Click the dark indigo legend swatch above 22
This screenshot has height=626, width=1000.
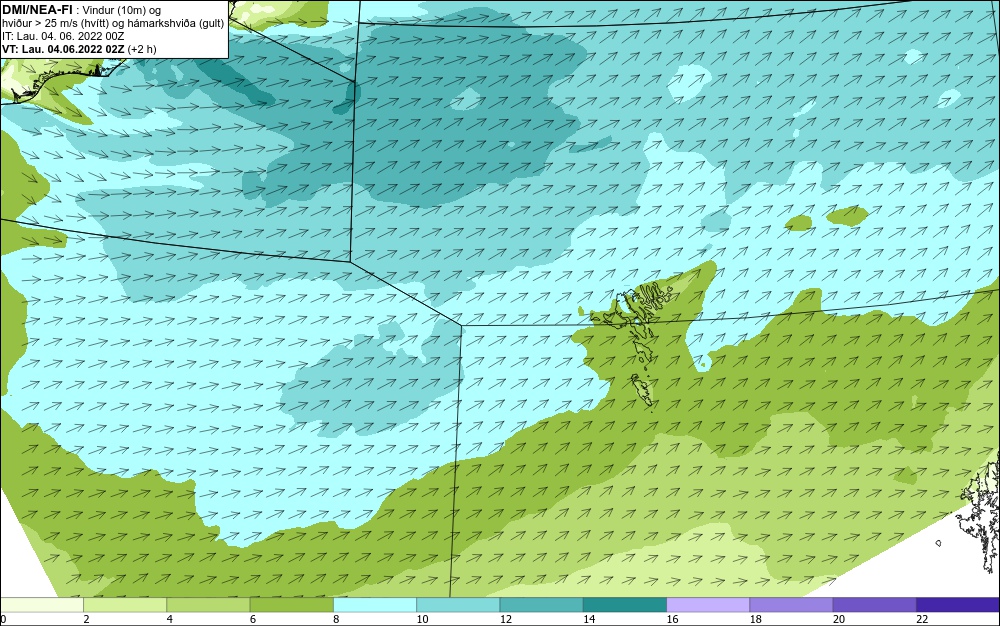(x=958, y=605)
